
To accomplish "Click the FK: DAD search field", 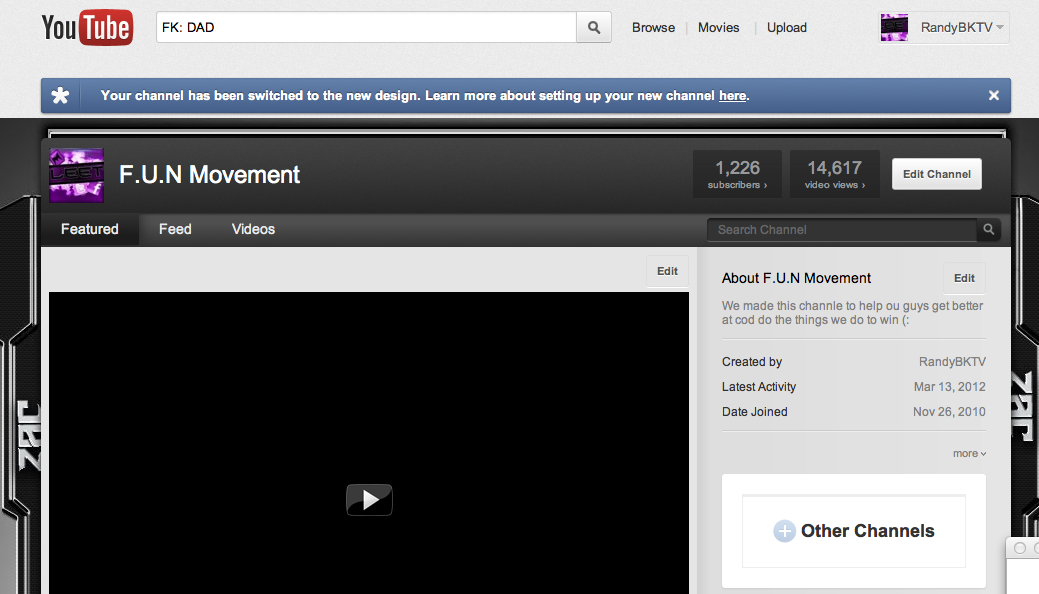I will click(x=366, y=27).
